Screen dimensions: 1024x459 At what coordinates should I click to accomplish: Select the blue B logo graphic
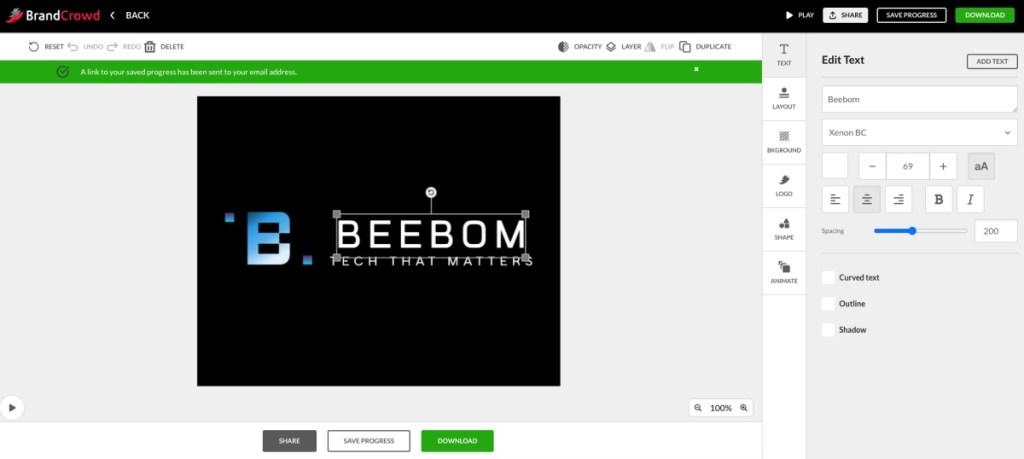[x=268, y=238]
